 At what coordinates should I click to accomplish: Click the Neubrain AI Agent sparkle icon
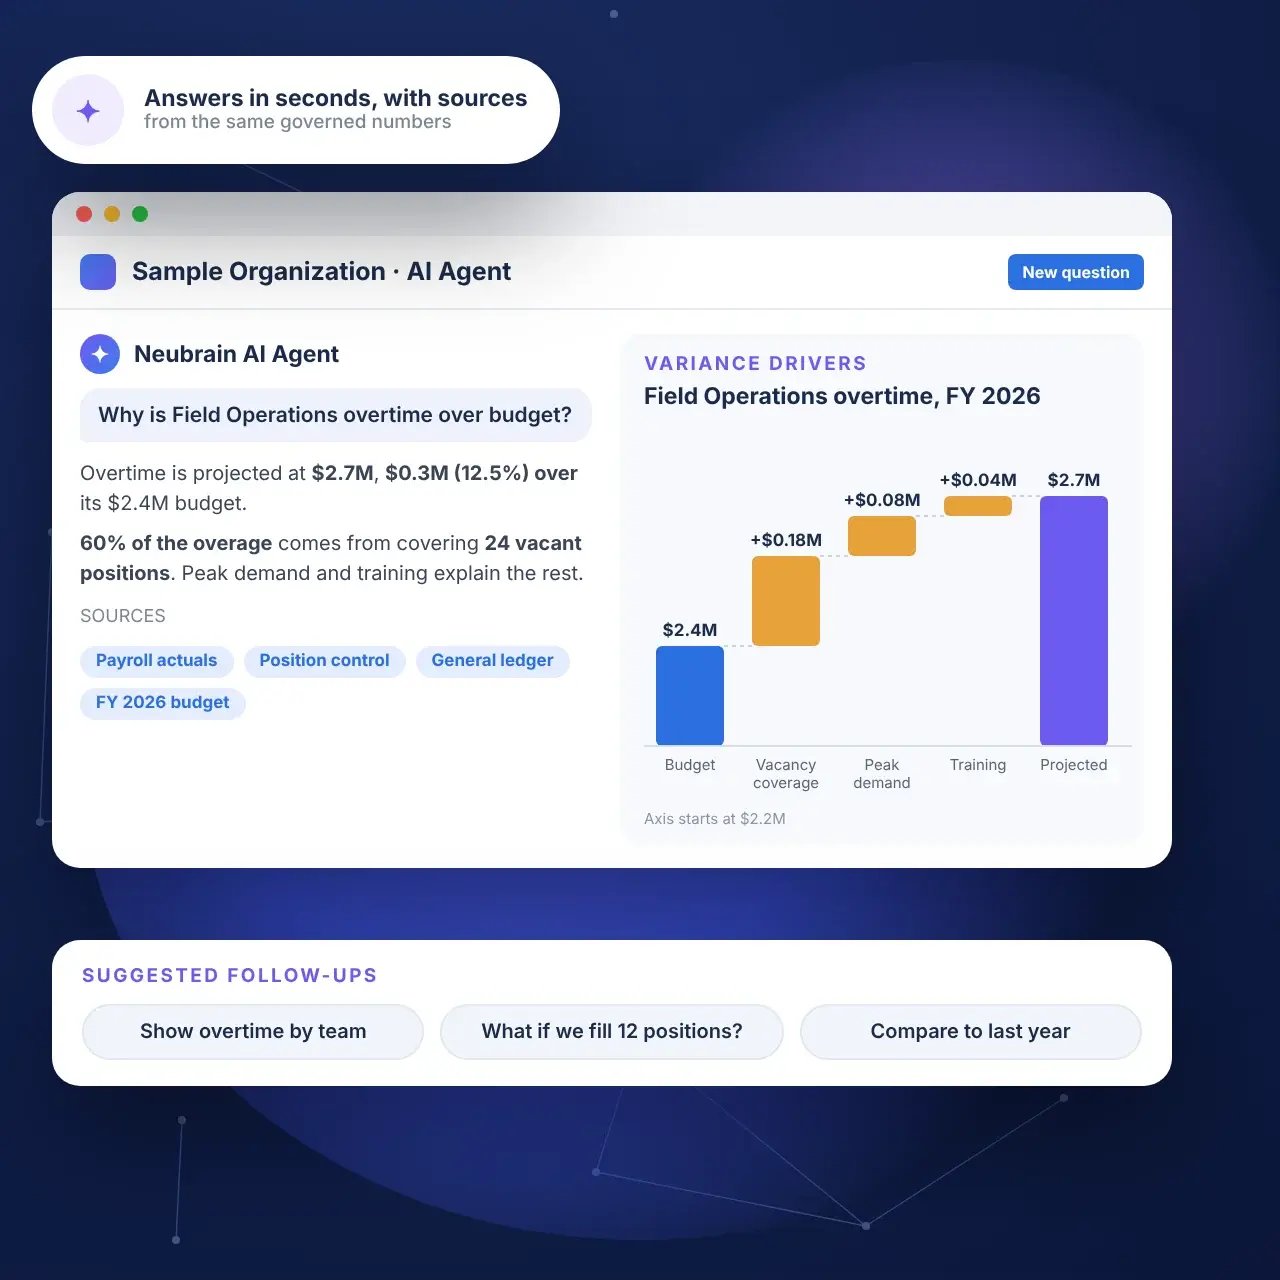tap(100, 354)
